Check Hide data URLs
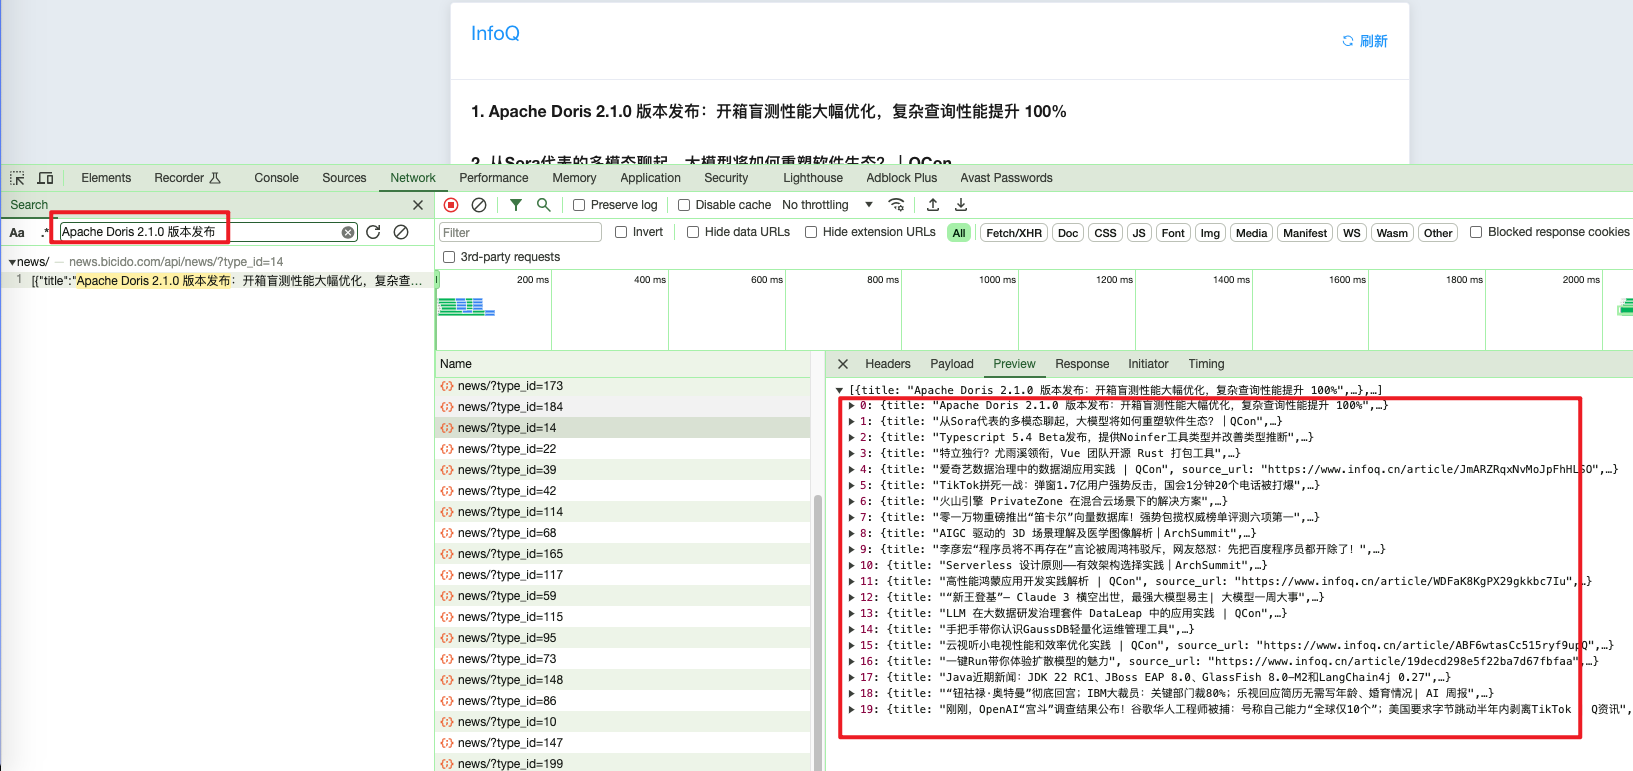1633x771 pixels. point(693,232)
